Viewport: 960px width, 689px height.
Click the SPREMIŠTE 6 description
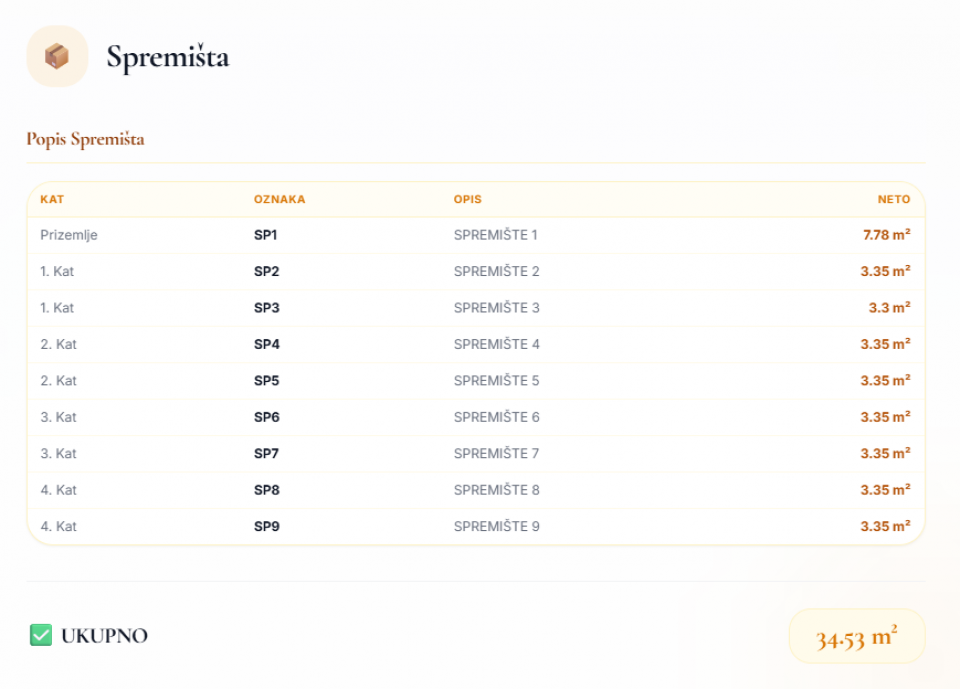point(497,417)
